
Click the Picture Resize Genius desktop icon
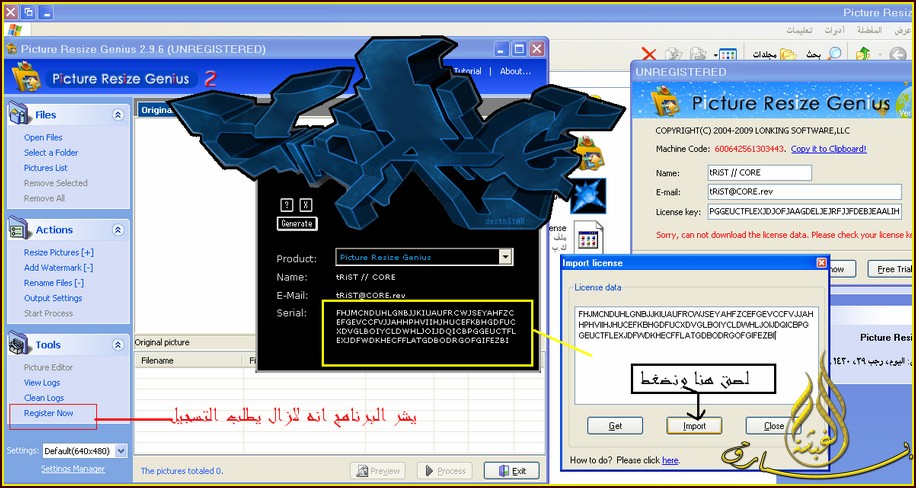tap(589, 153)
